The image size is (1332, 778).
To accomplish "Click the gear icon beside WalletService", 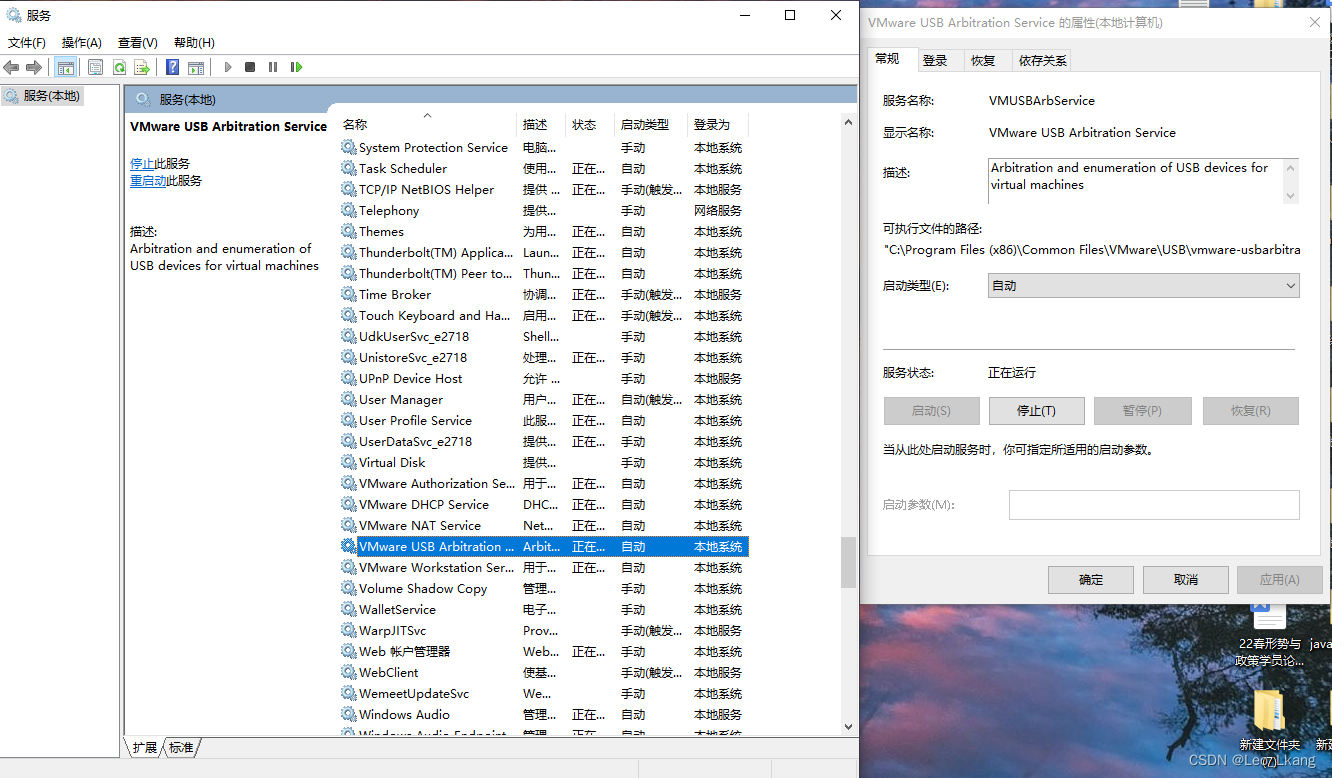I will point(348,609).
